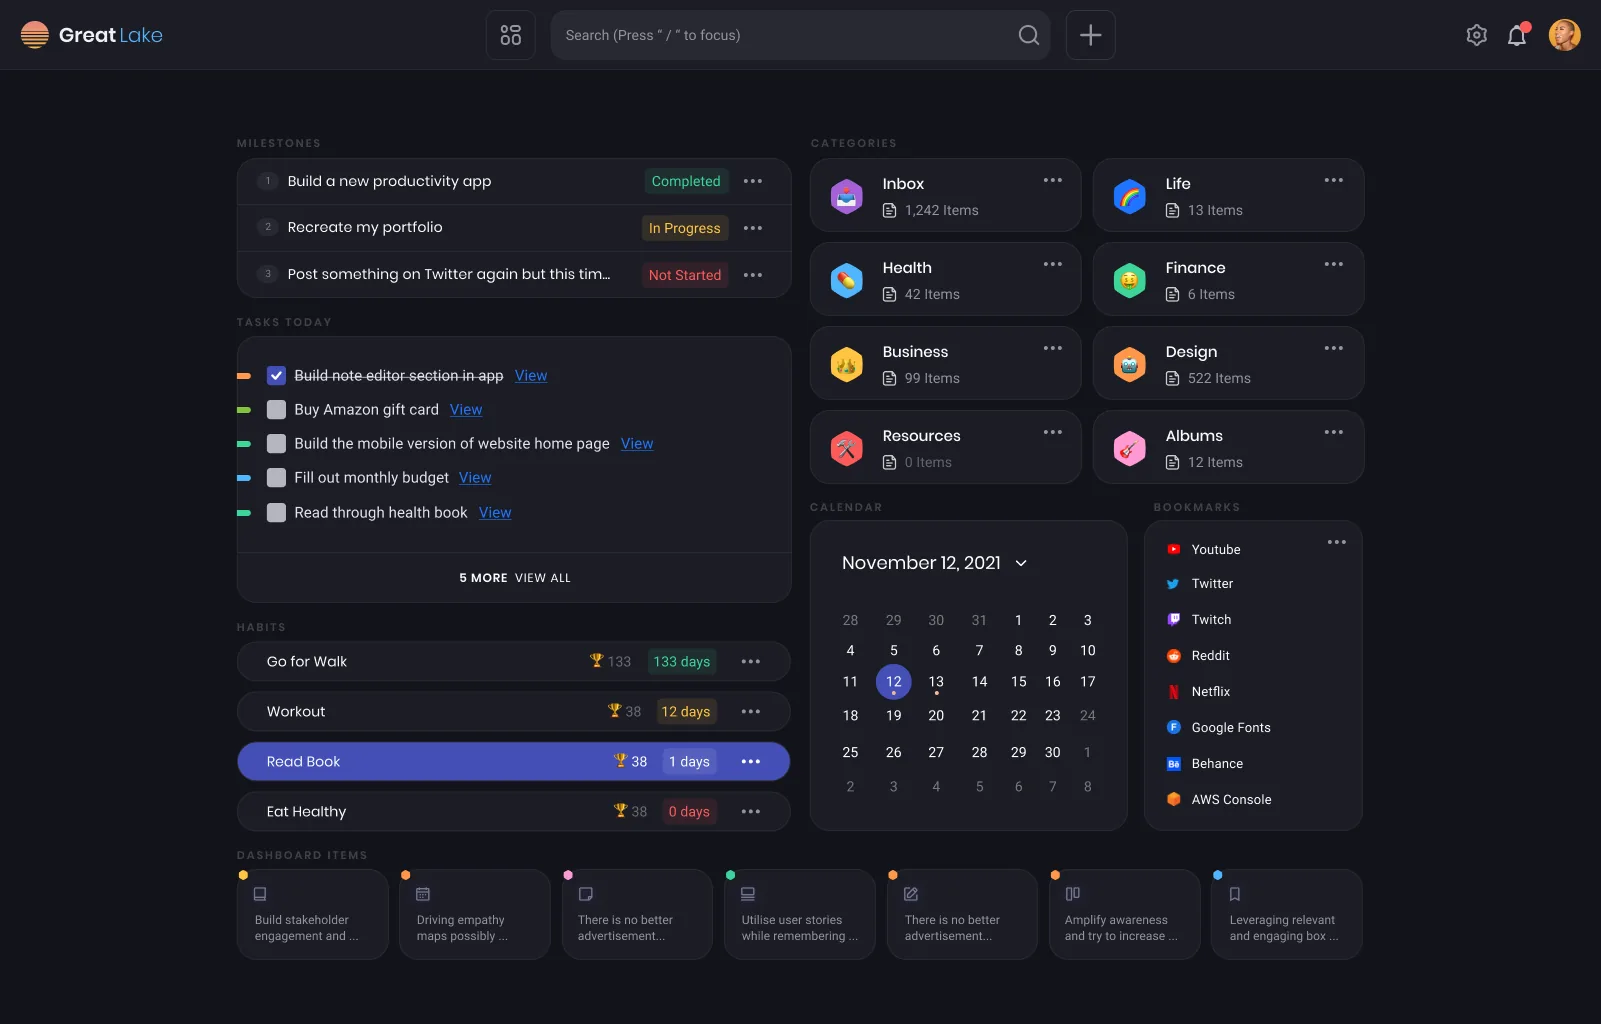This screenshot has height=1024, width=1601.
Task: Open the Health pill category icon
Action: coord(847,280)
